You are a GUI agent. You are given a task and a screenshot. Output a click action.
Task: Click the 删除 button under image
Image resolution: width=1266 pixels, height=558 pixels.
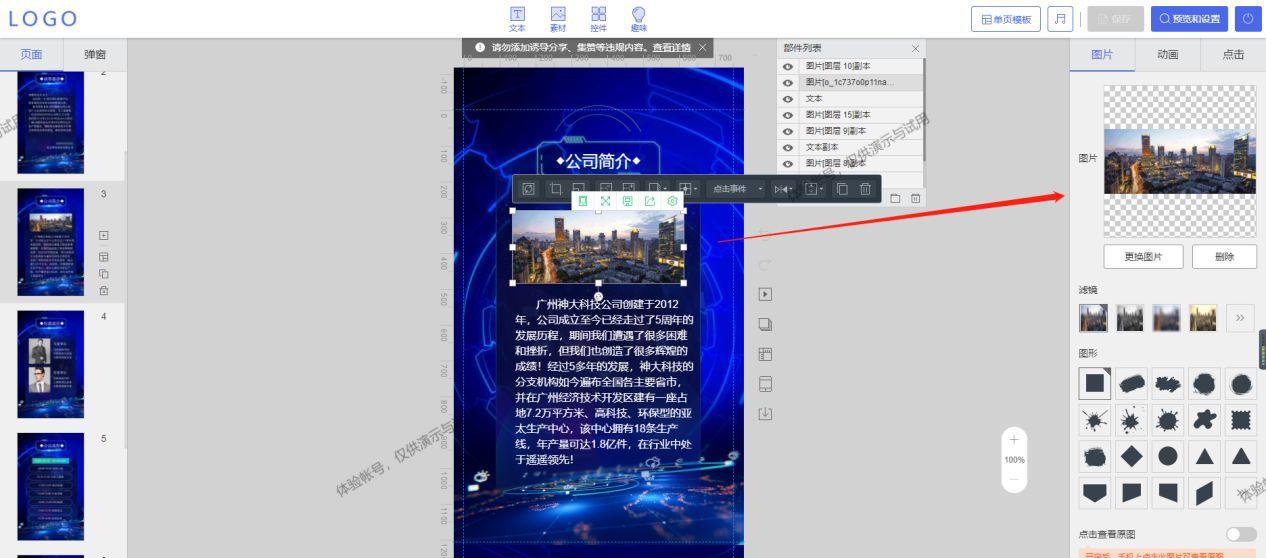pos(1224,257)
